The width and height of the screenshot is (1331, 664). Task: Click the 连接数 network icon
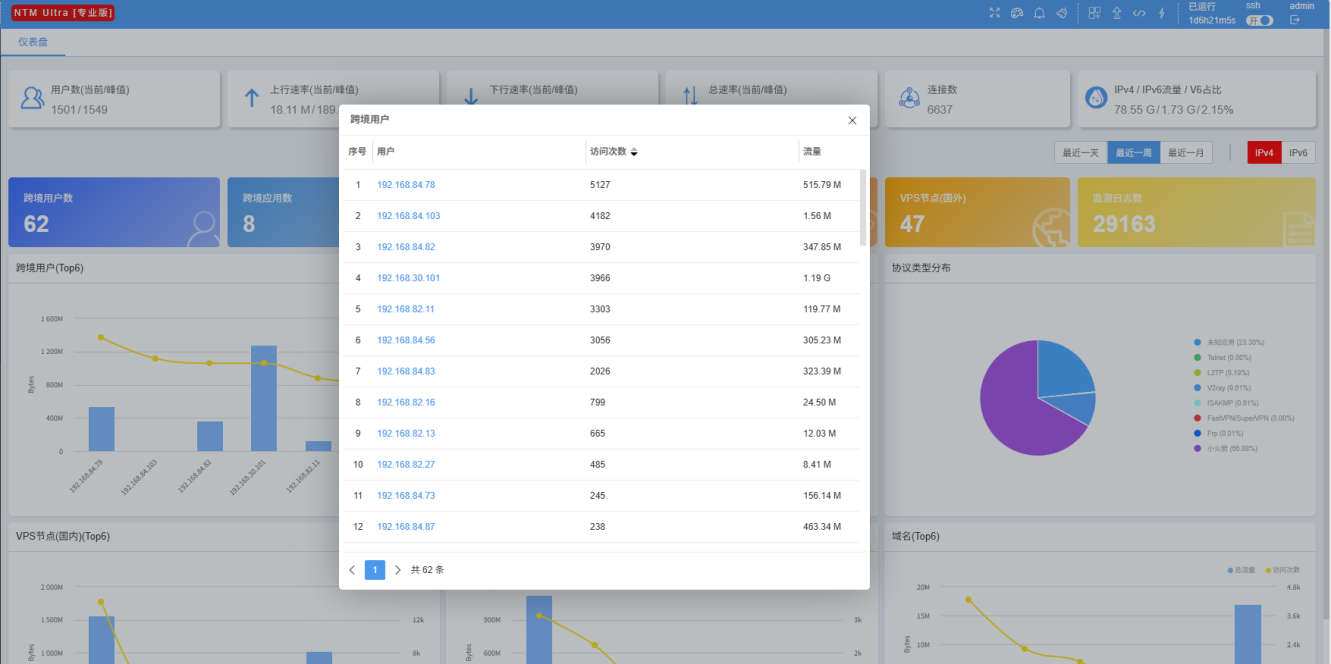(909, 98)
